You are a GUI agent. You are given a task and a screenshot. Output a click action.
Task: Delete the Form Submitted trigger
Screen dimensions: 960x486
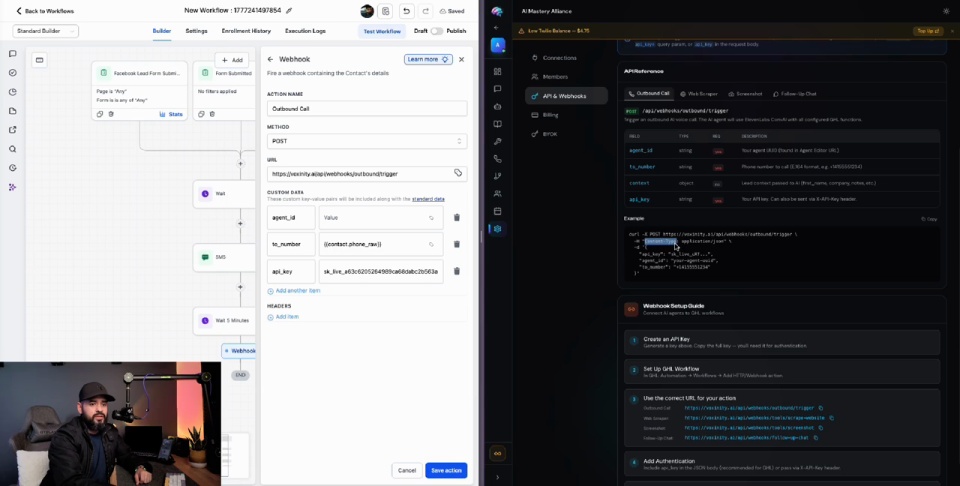[x=212, y=114]
